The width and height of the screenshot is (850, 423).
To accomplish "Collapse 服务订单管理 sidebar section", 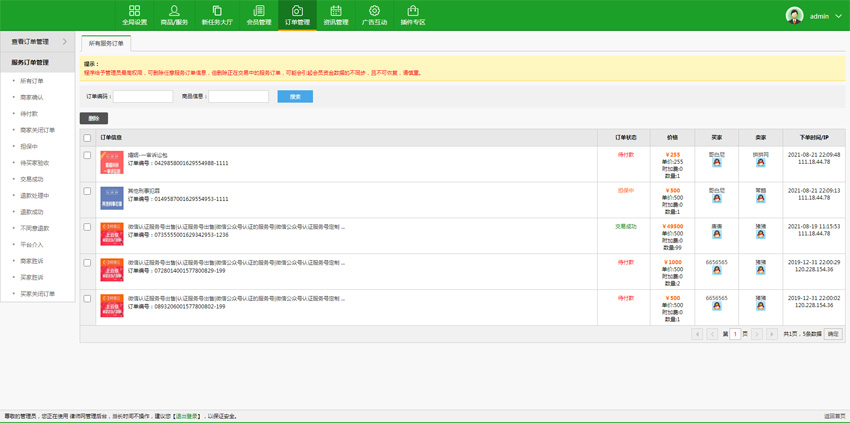I will 37,62.
